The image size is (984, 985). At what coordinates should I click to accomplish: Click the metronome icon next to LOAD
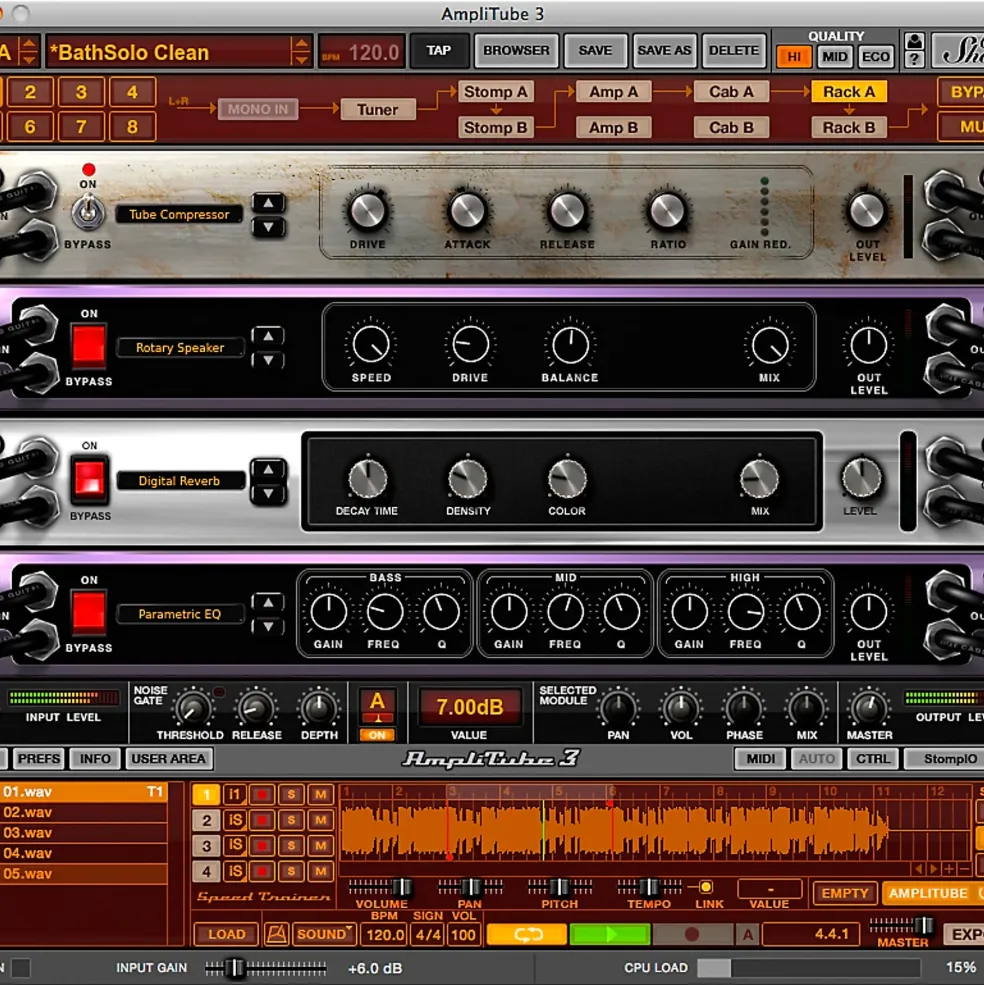pos(276,934)
